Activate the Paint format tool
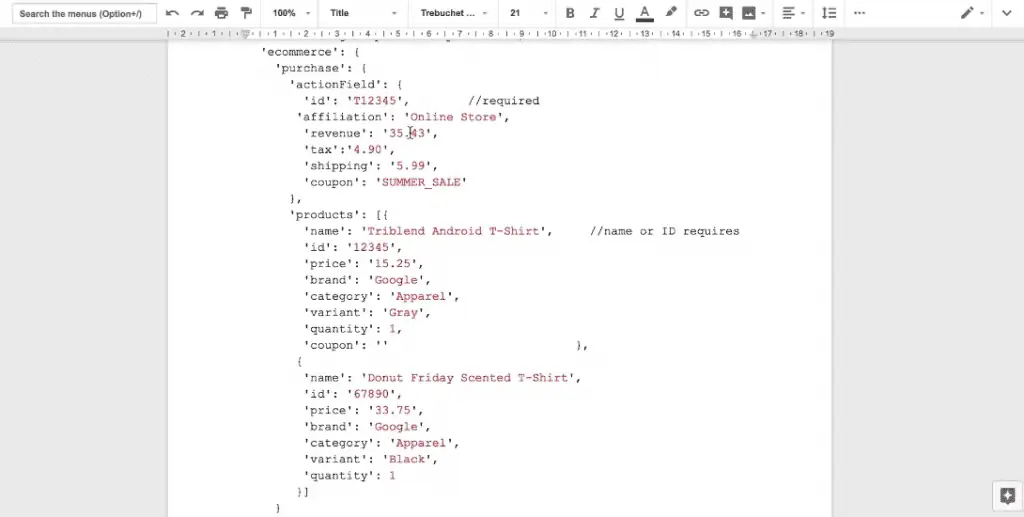 [246, 13]
